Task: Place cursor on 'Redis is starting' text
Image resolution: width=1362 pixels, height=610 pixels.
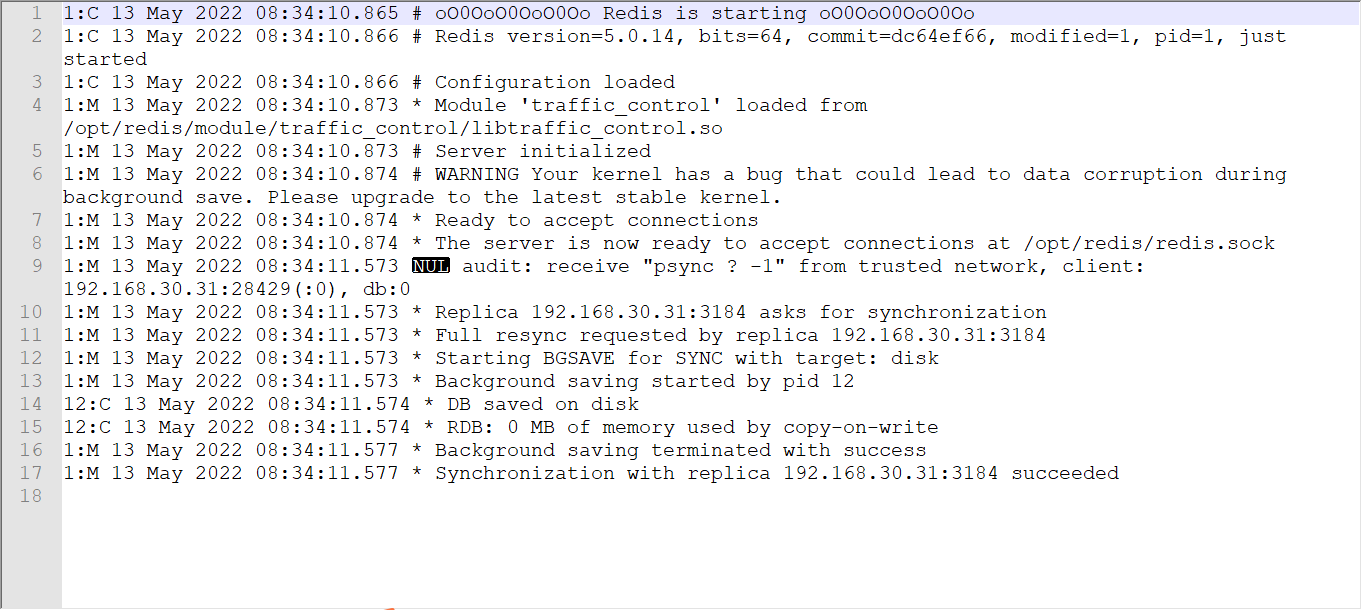Action: [x=690, y=13]
